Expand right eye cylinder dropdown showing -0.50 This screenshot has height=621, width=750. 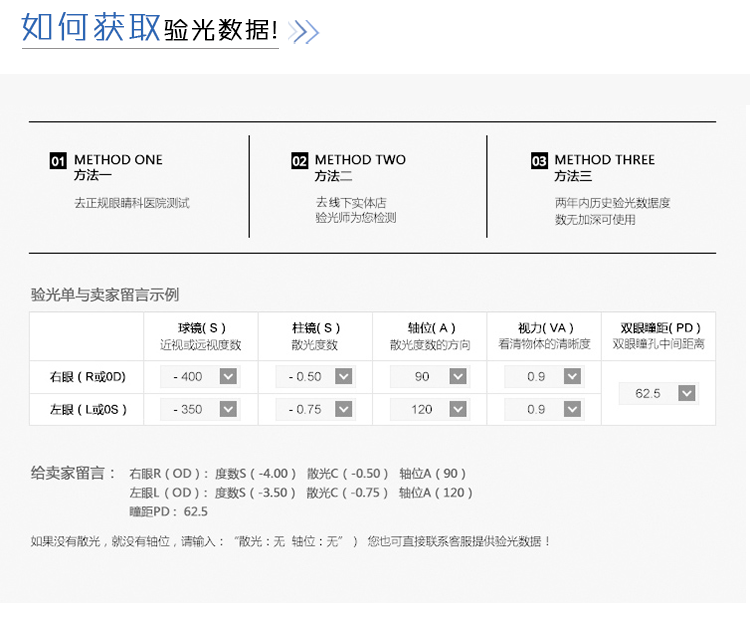click(315, 377)
